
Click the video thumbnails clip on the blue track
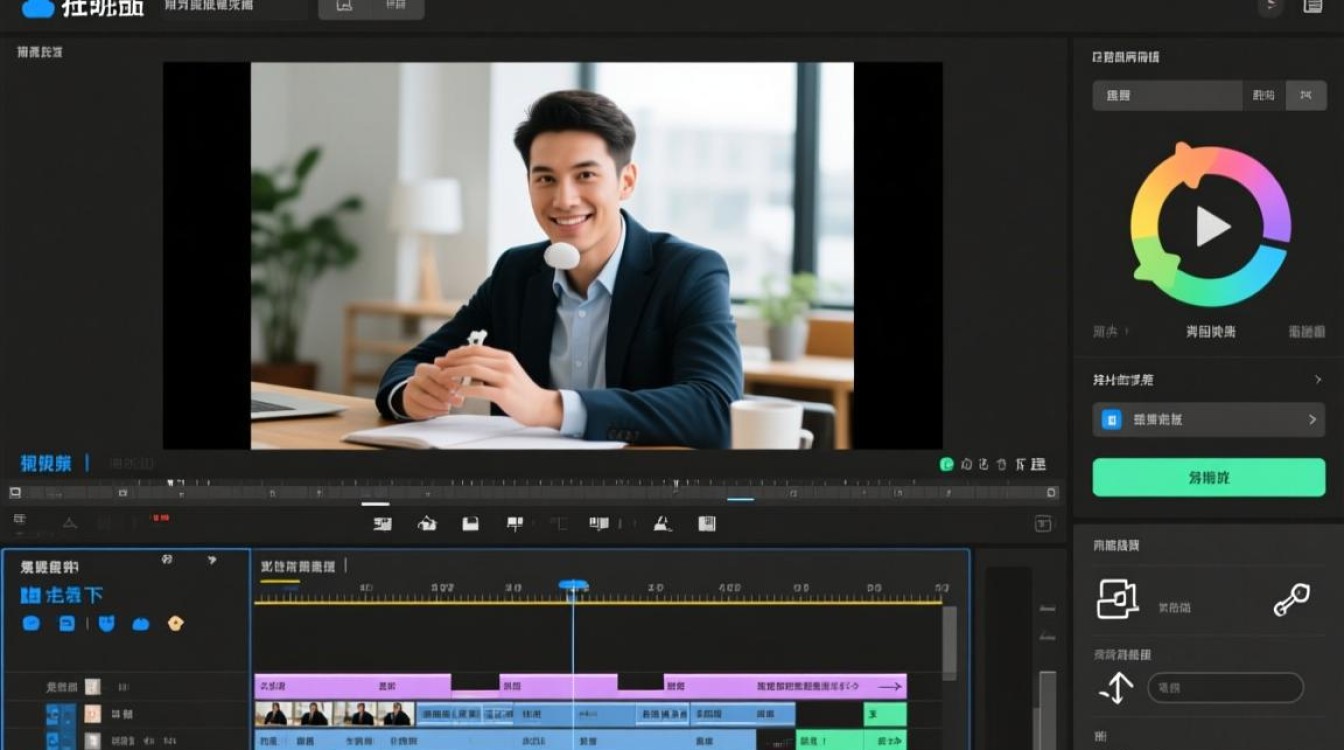click(x=334, y=714)
